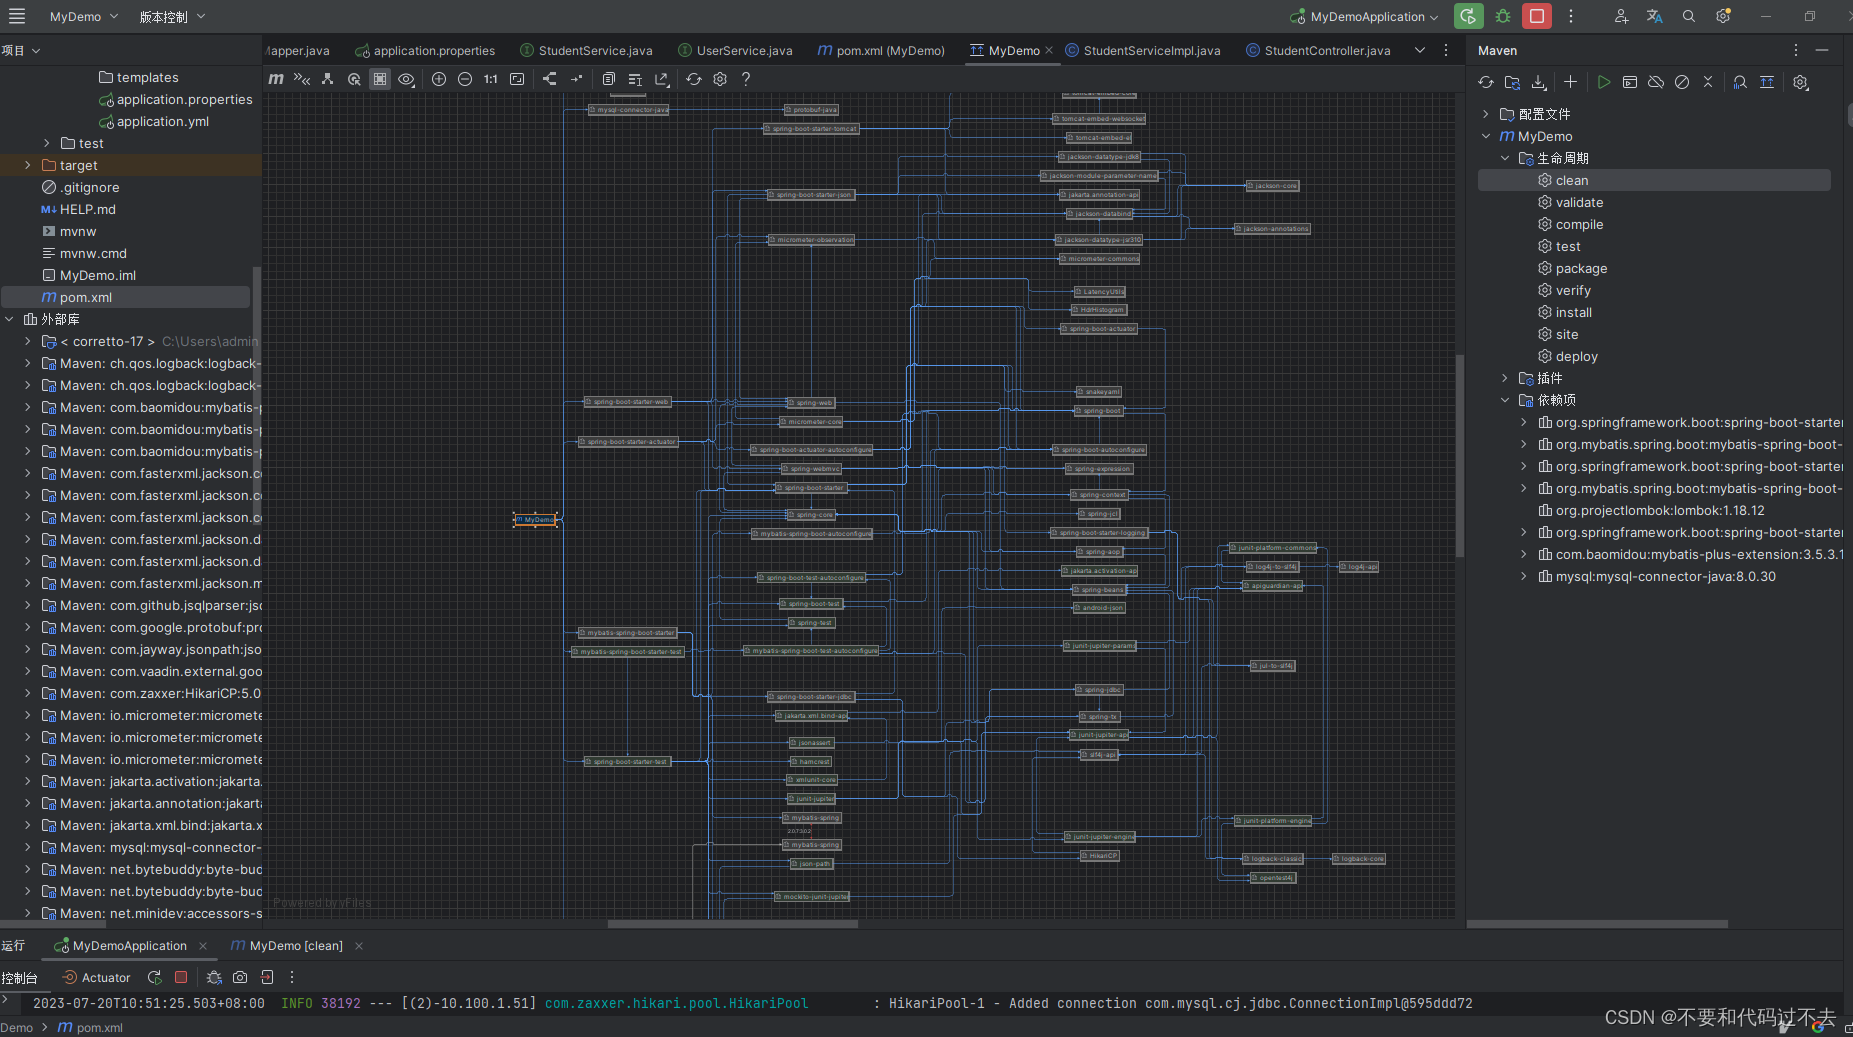The width and height of the screenshot is (1853, 1037).
Task: Click the IDE settings gear in title bar
Action: (x=1723, y=17)
